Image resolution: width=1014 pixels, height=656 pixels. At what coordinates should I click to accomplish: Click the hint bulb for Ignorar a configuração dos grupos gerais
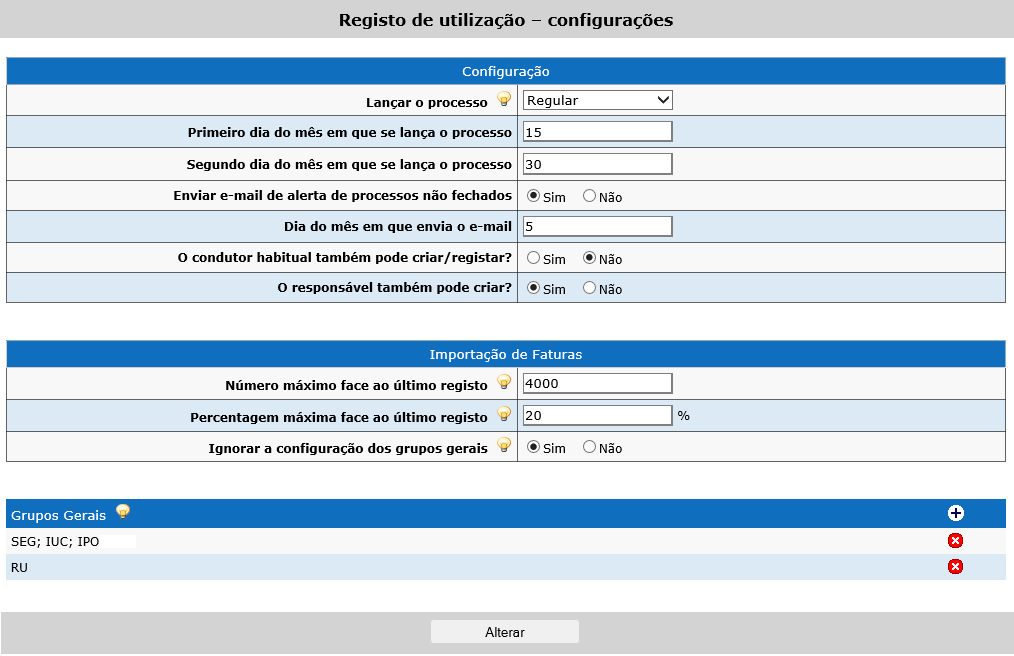[504, 445]
